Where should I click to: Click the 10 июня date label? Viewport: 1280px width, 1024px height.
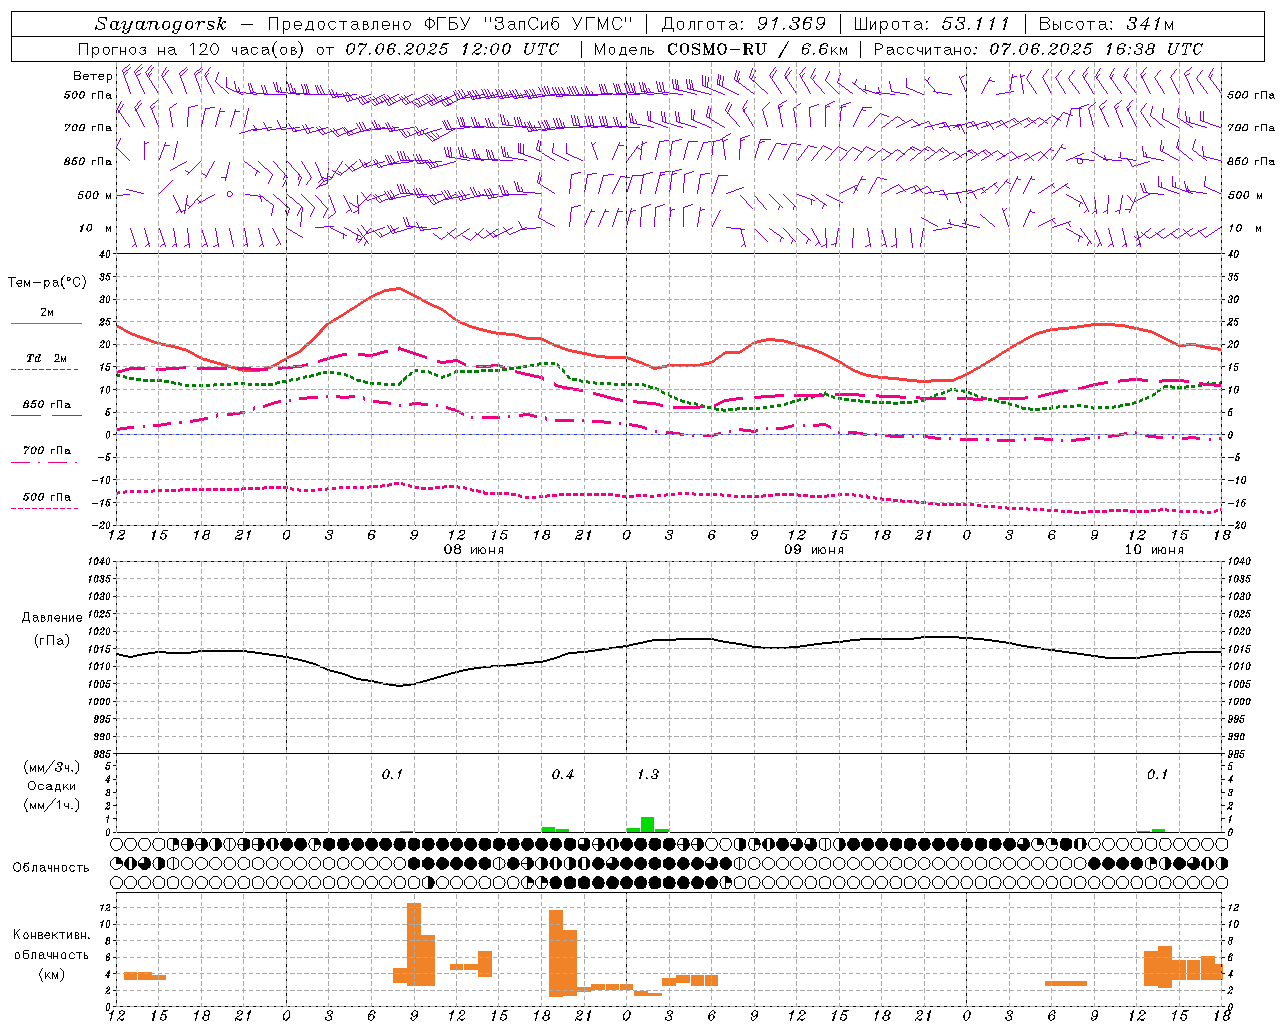coord(1154,550)
